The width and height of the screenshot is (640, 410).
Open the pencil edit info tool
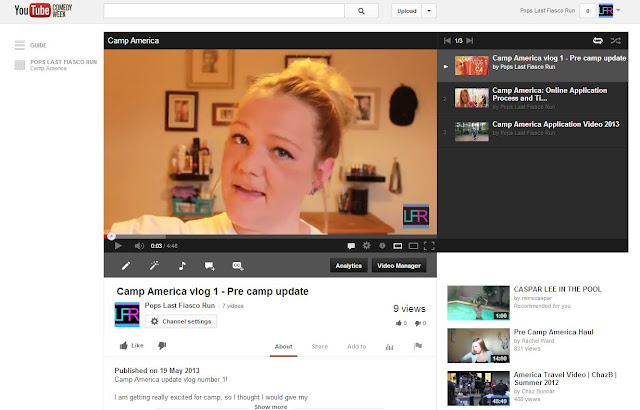[126, 266]
